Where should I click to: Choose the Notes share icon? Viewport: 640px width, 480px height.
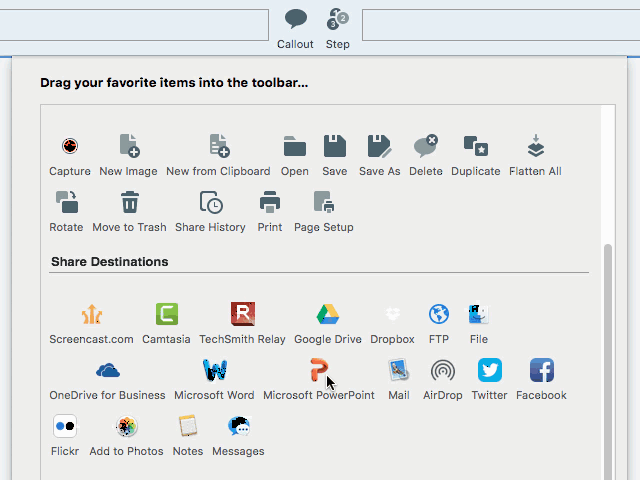point(188,426)
